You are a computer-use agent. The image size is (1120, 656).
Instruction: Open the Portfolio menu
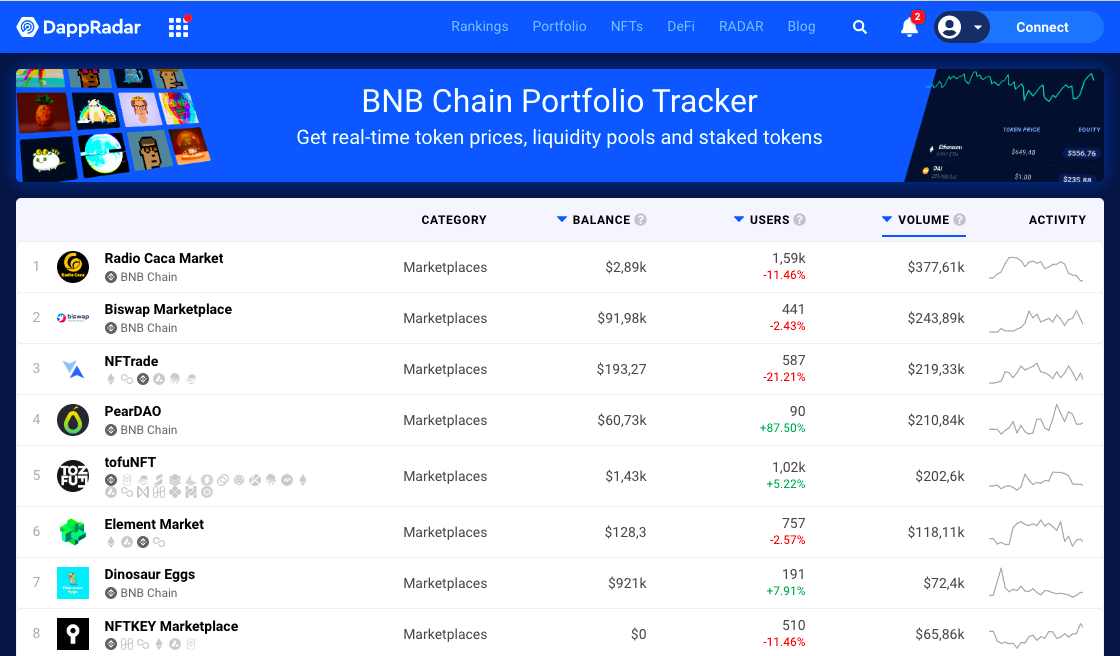(x=559, y=26)
